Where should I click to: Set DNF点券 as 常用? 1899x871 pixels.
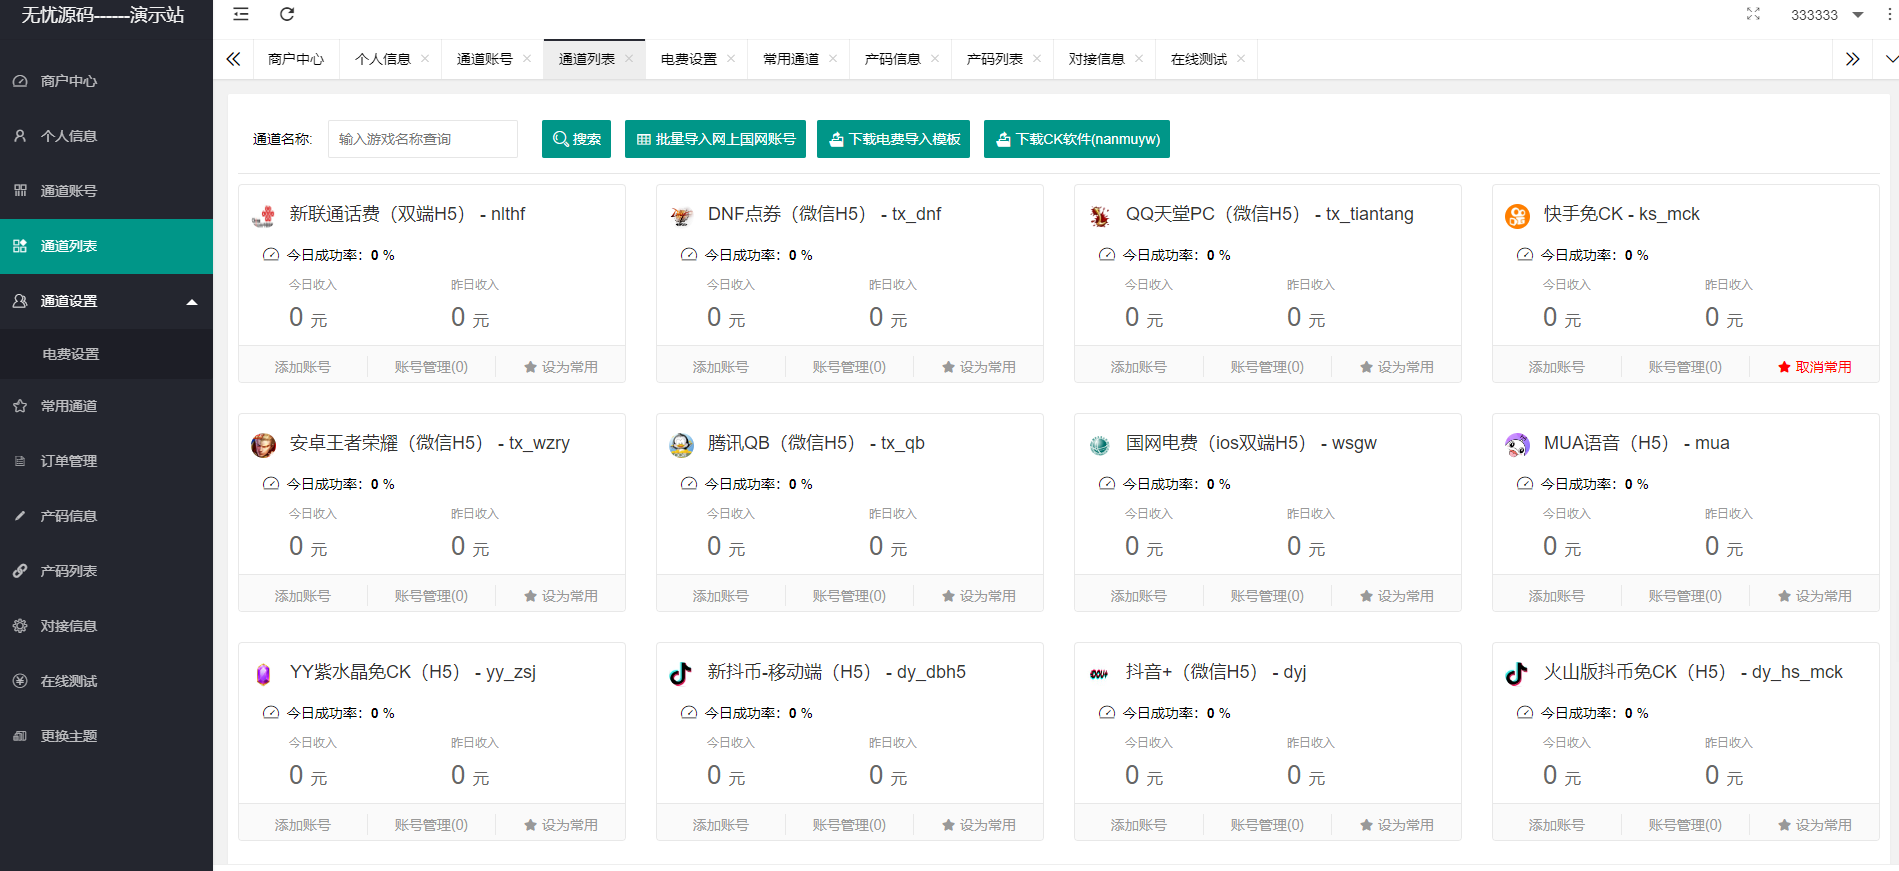(x=979, y=367)
